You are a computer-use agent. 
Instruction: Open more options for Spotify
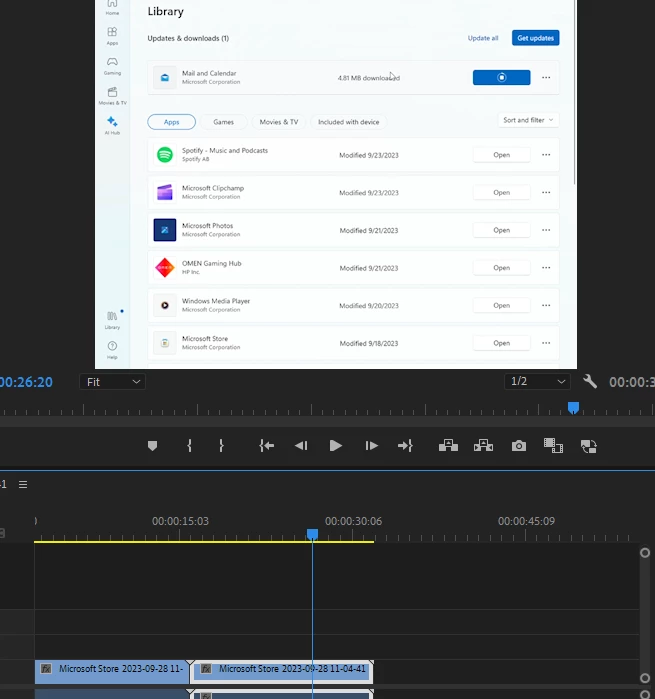[546, 155]
